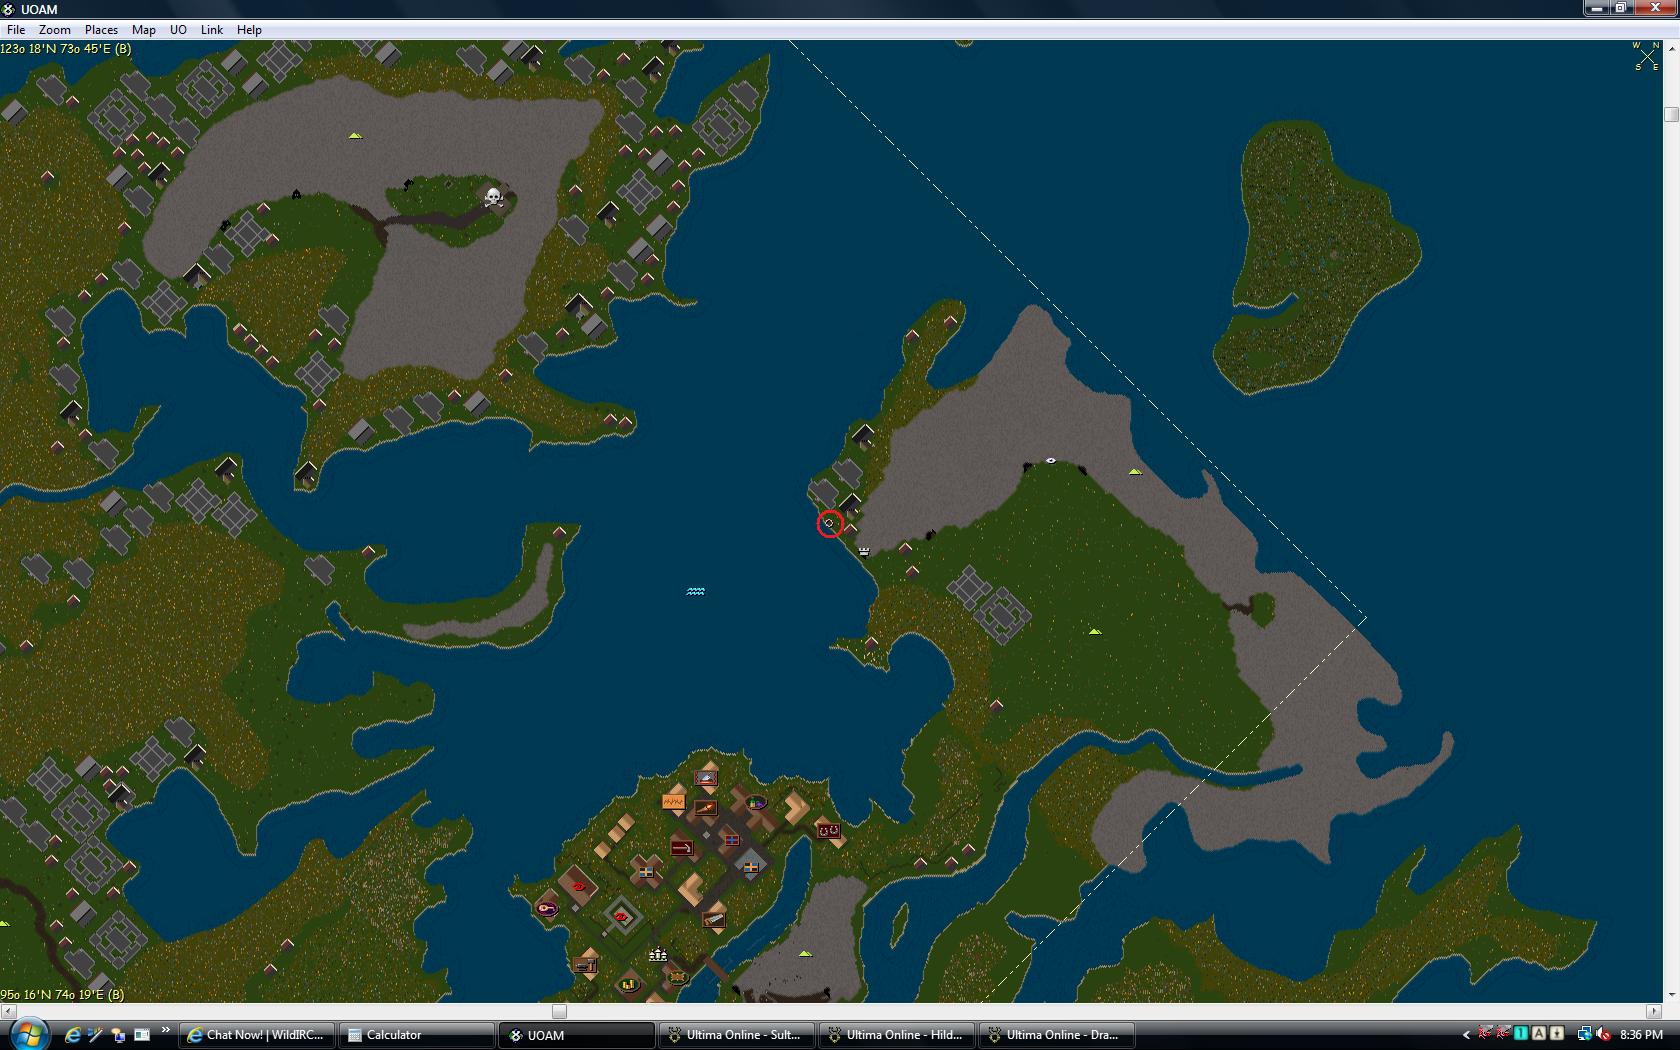Click the horizontal scrollbar thumb

click(559, 1011)
